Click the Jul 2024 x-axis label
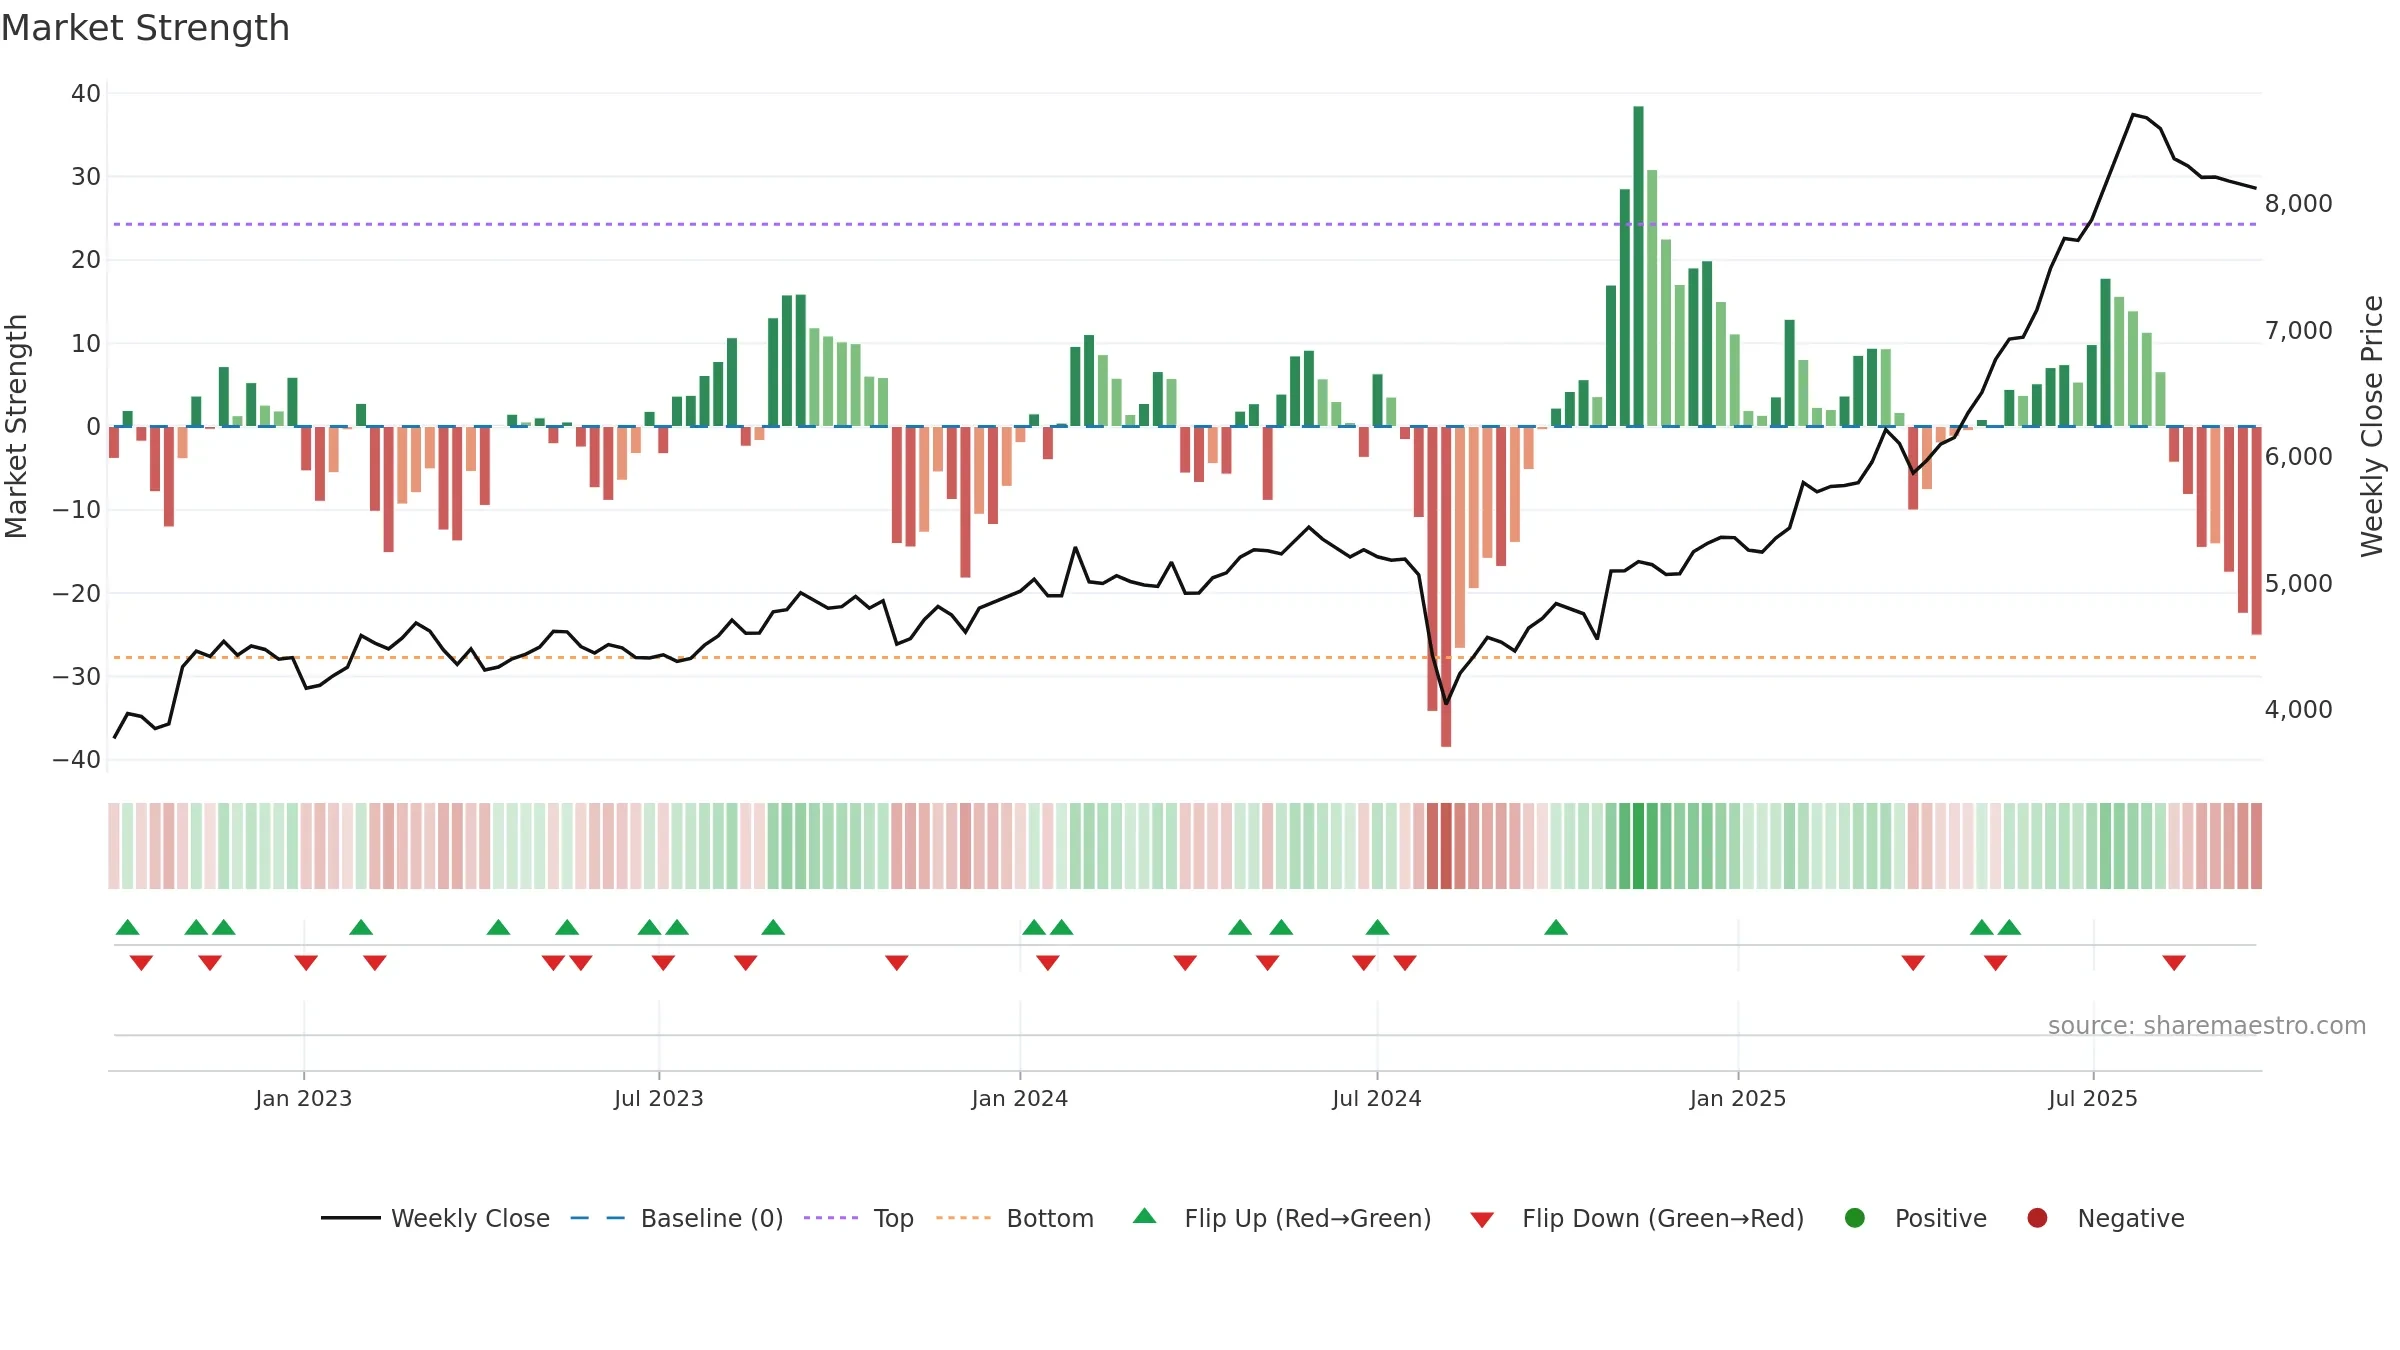The image size is (2400, 1350). point(1377,1098)
